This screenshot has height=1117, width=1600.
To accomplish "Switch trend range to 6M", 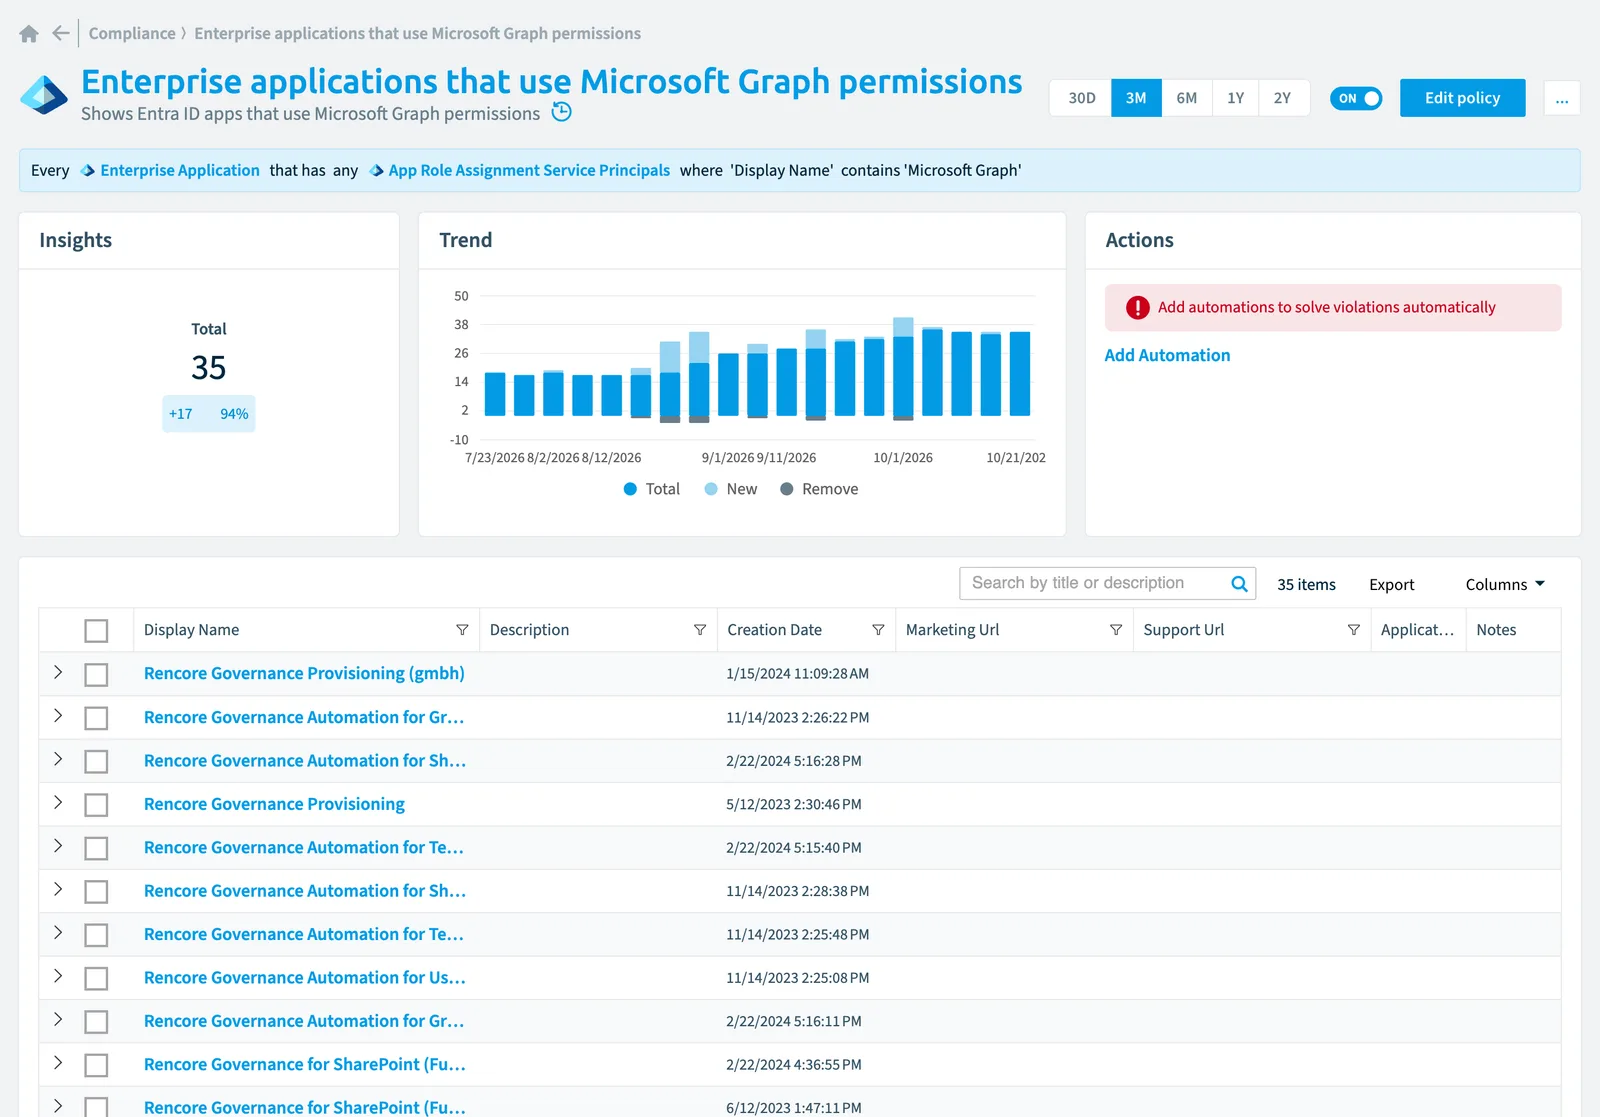I will 1187,98.
